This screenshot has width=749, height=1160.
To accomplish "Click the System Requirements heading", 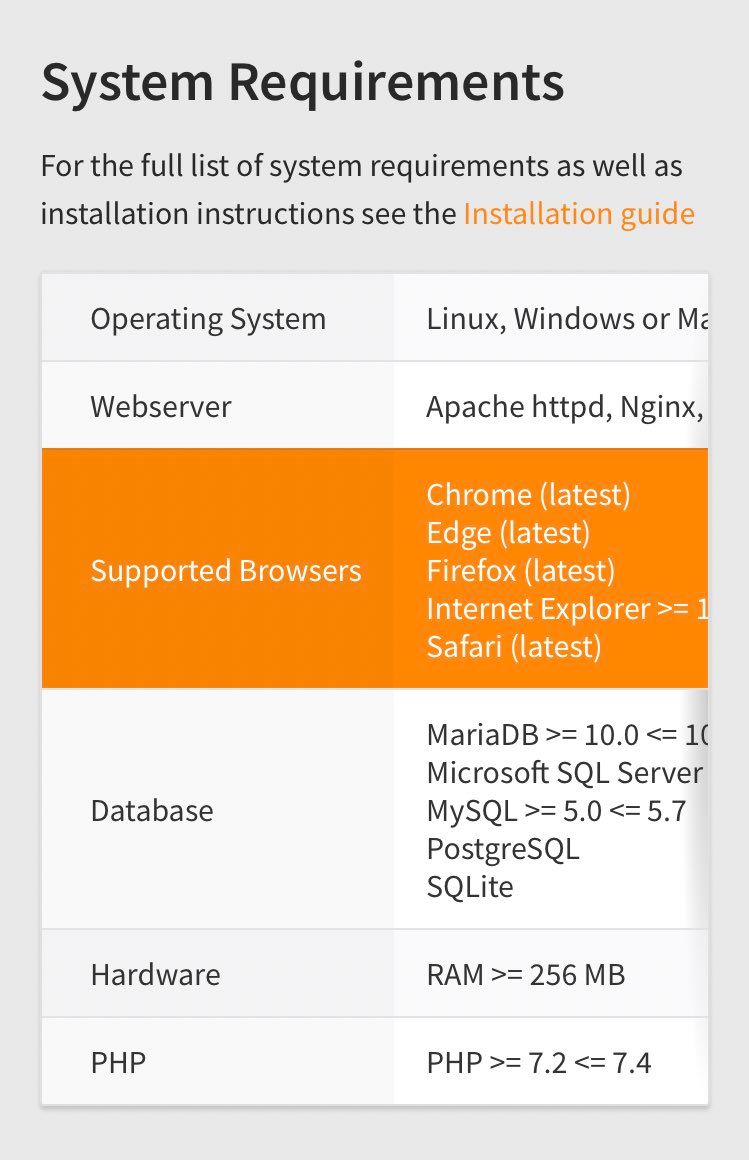I will click(302, 83).
